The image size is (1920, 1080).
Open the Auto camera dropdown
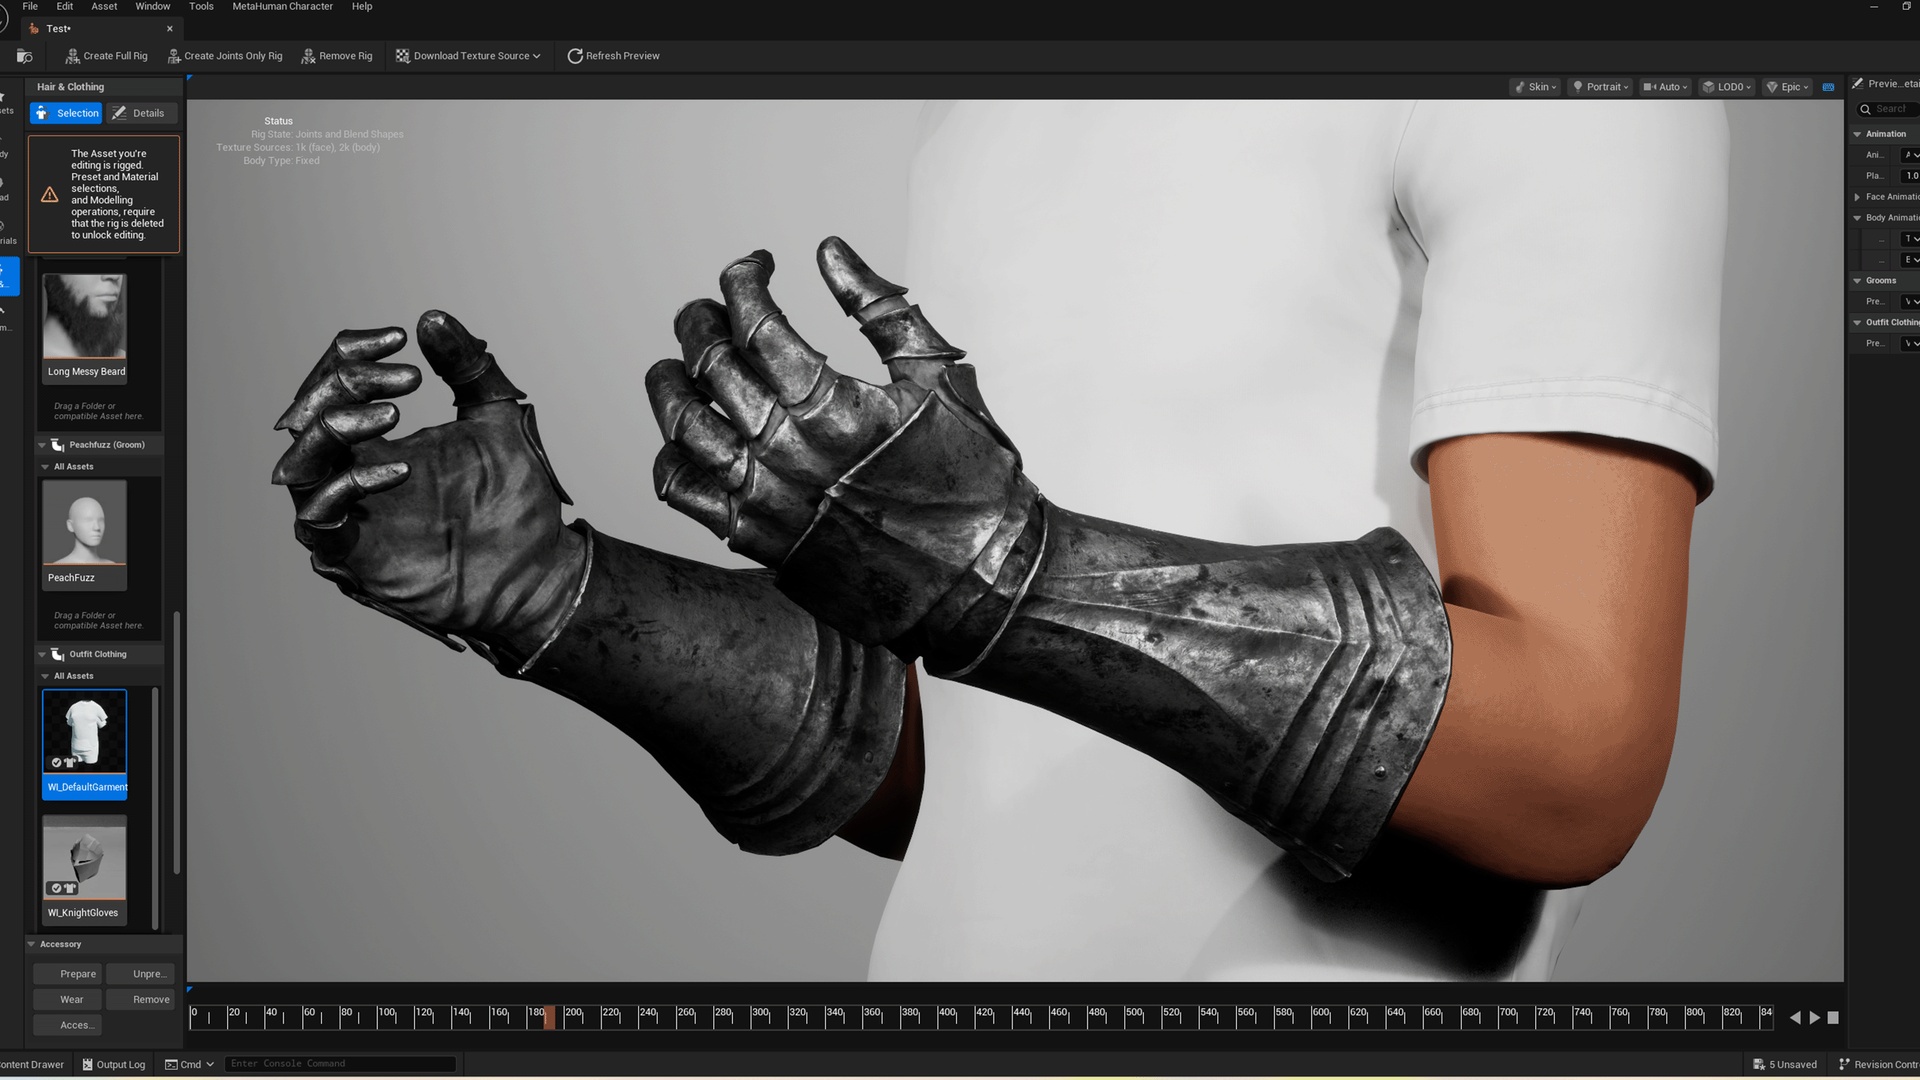pyautogui.click(x=1665, y=87)
